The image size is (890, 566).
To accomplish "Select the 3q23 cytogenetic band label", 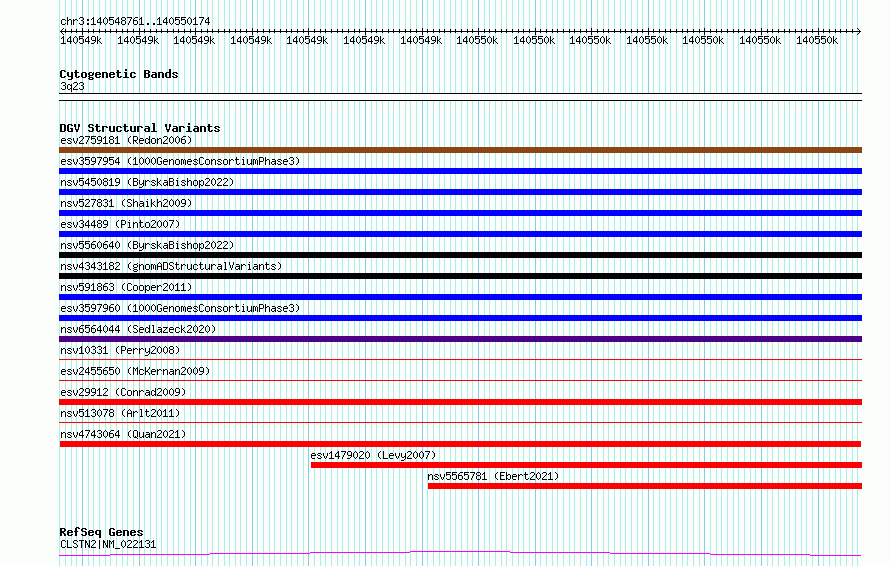I will click(x=72, y=86).
